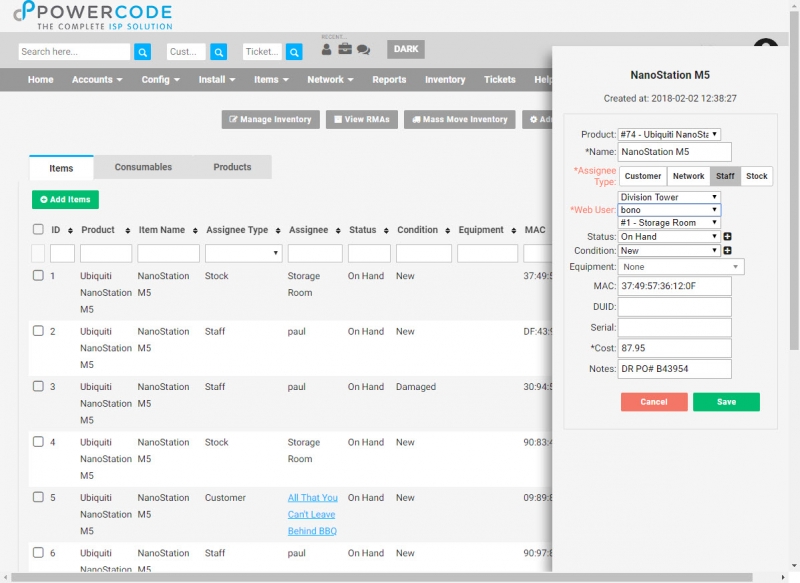Open the All That You Can't Leave Behind BBQ link
The width and height of the screenshot is (800, 583).
tap(312, 514)
